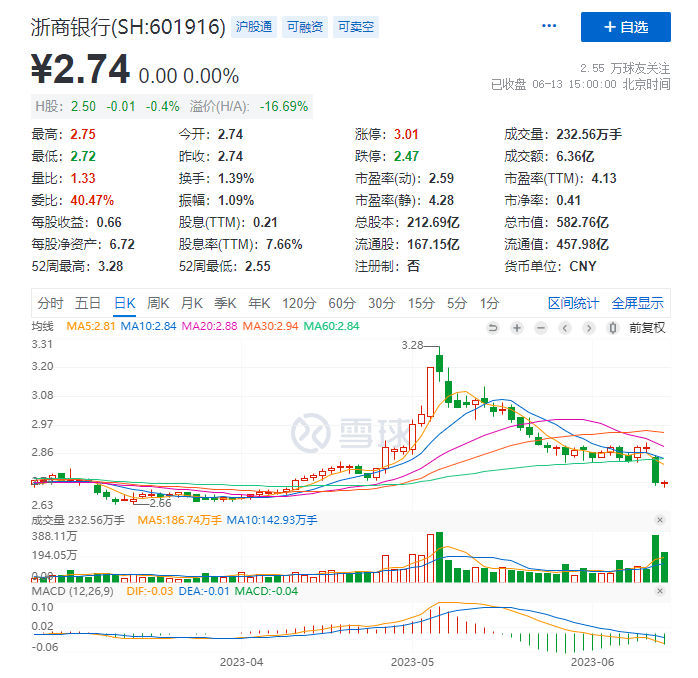
Task: Click the volume MA5:186.74万手 label
Action: point(179,520)
